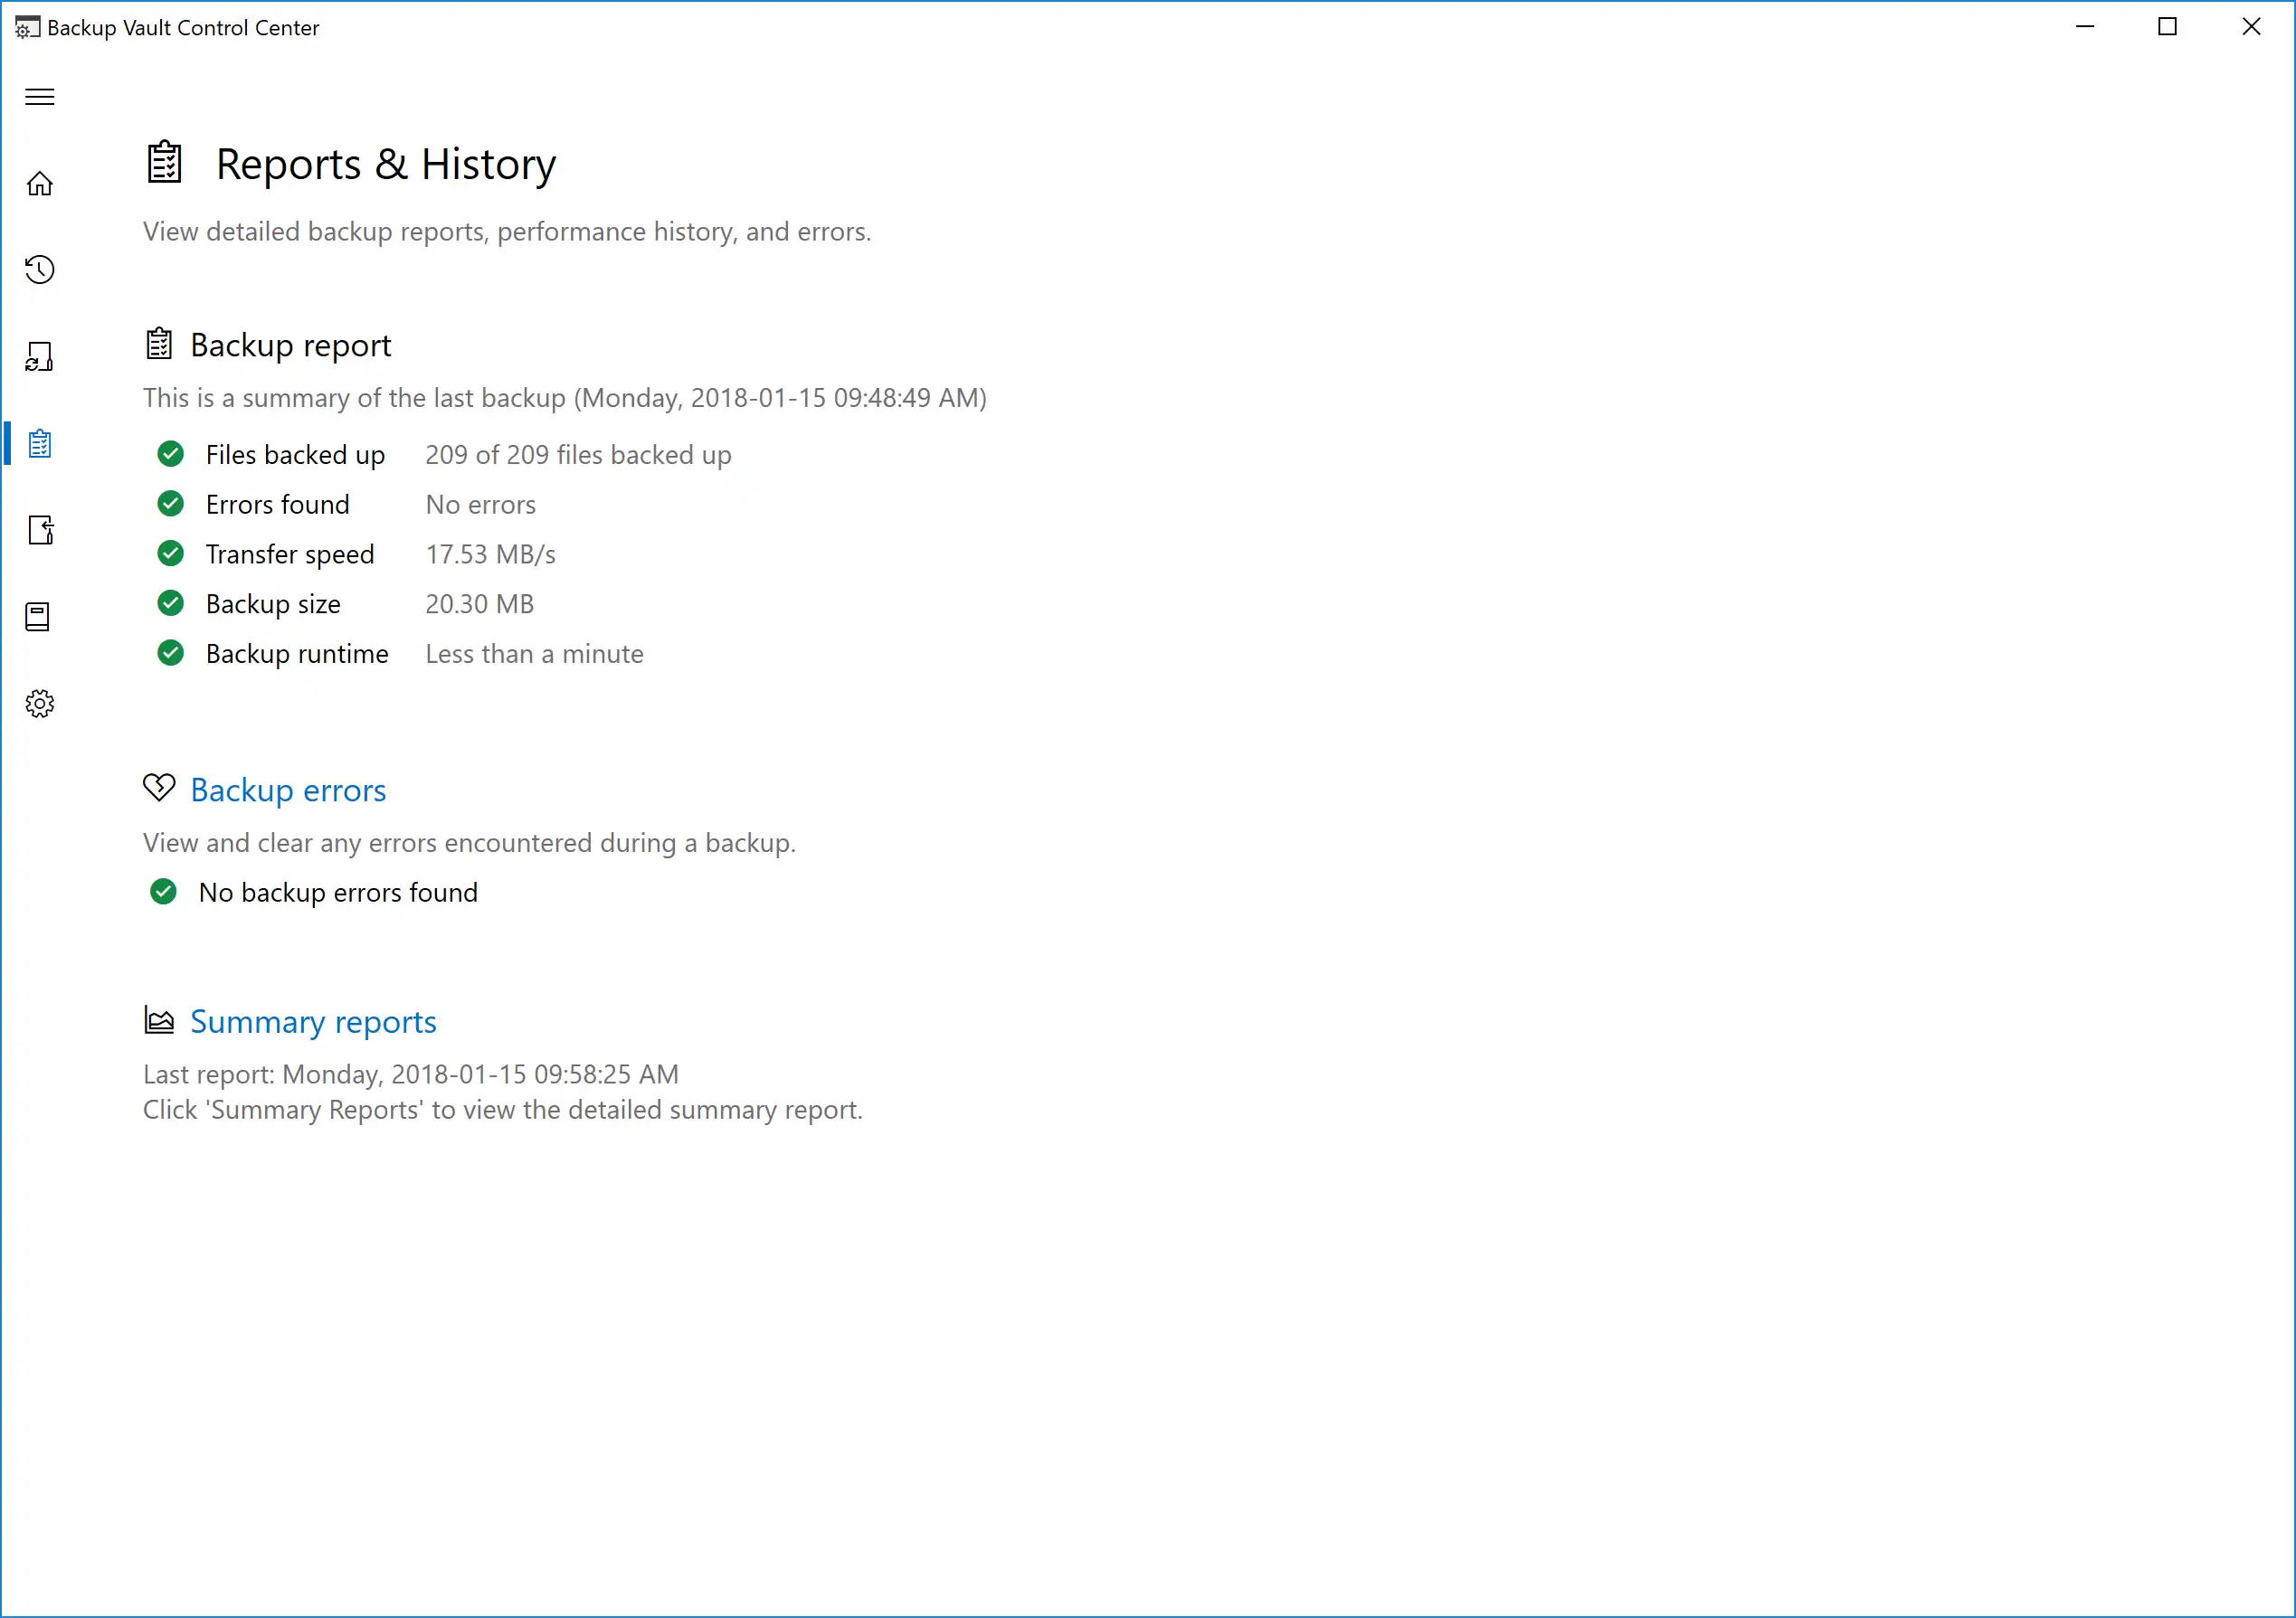Open the book log sidebar icon

(38, 617)
